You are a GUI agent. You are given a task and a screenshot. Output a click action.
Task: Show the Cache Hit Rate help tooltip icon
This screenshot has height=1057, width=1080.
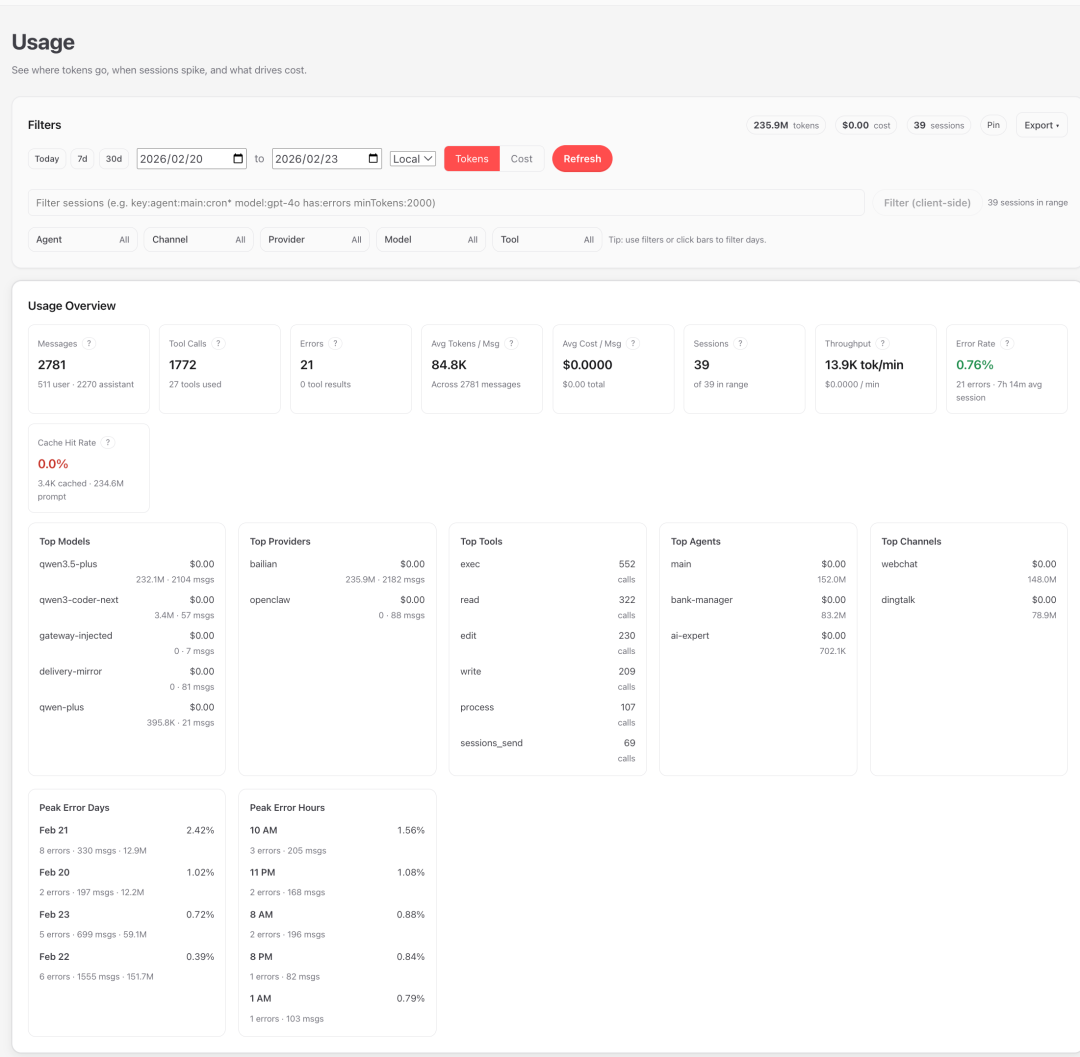[x=108, y=443]
